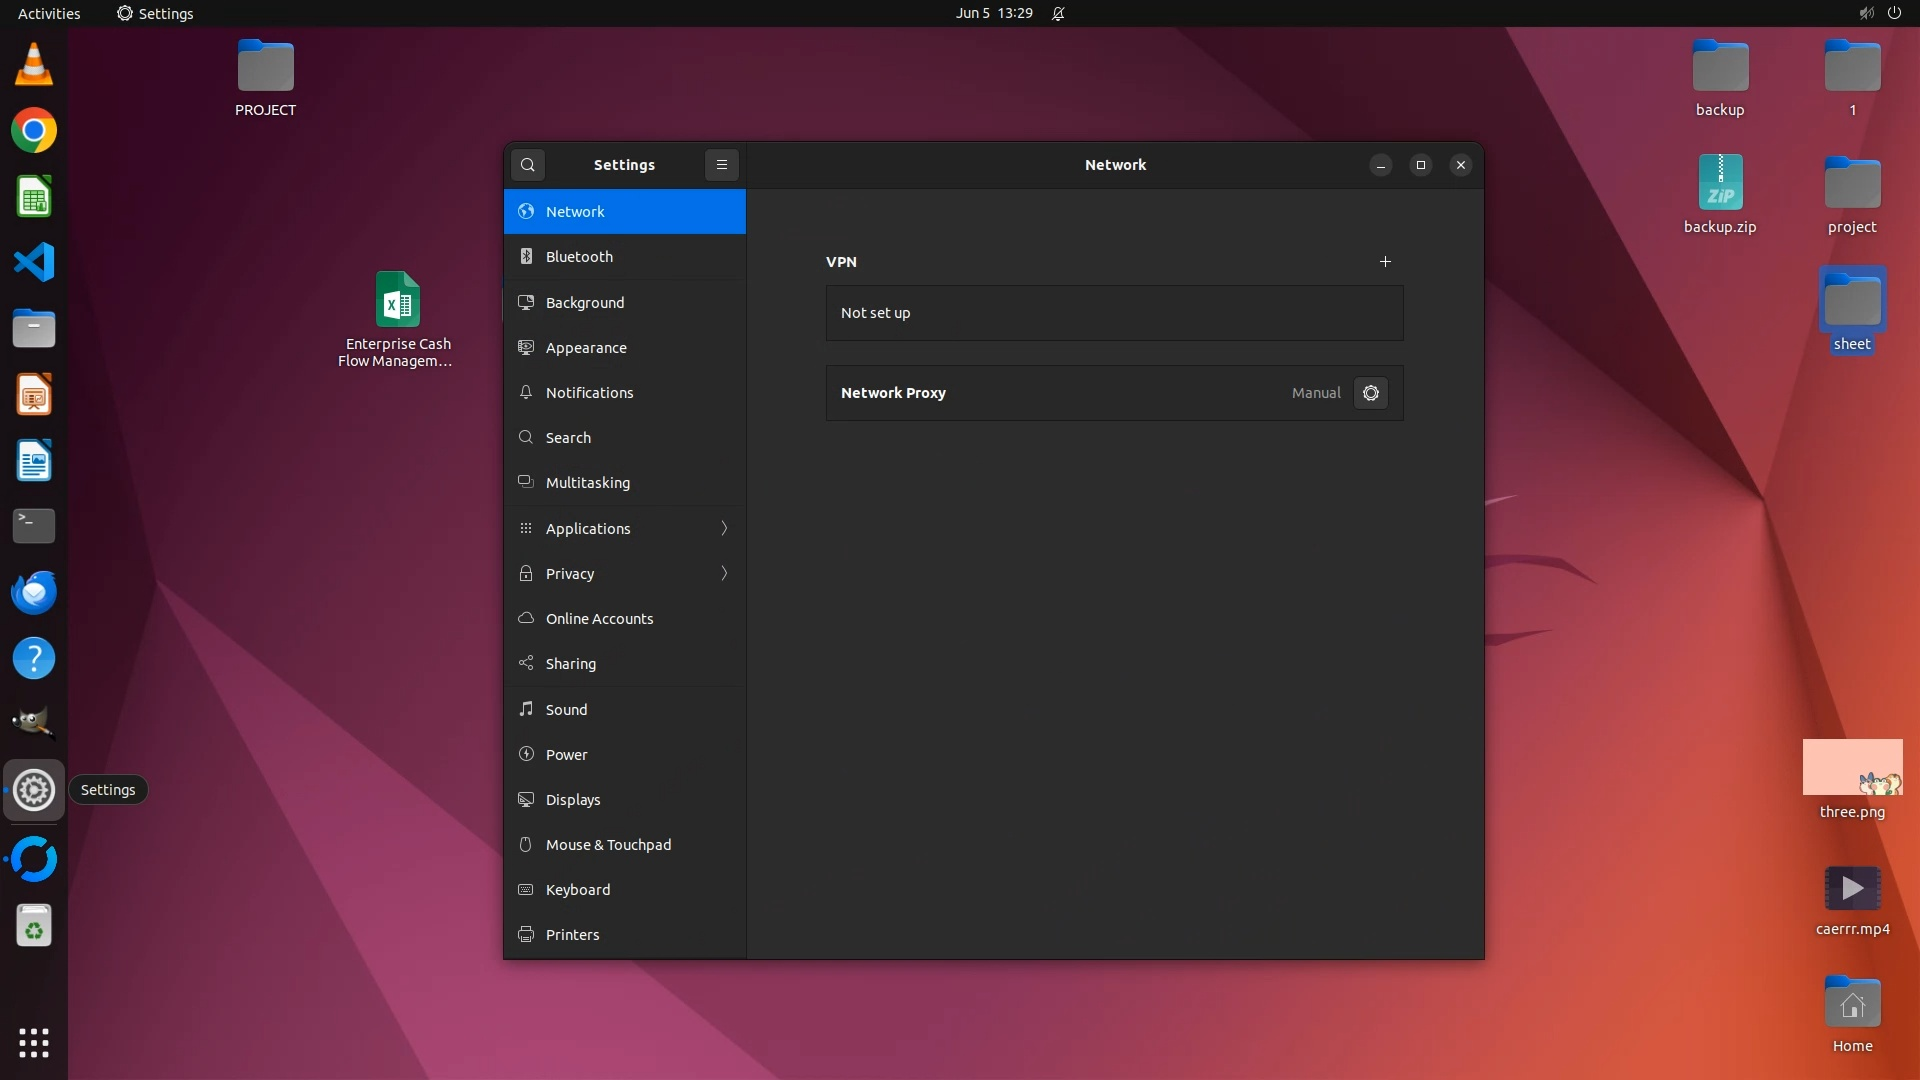Expand the Privacy settings submenu
Viewport: 1920px width, 1080px height.
click(723, 573)
